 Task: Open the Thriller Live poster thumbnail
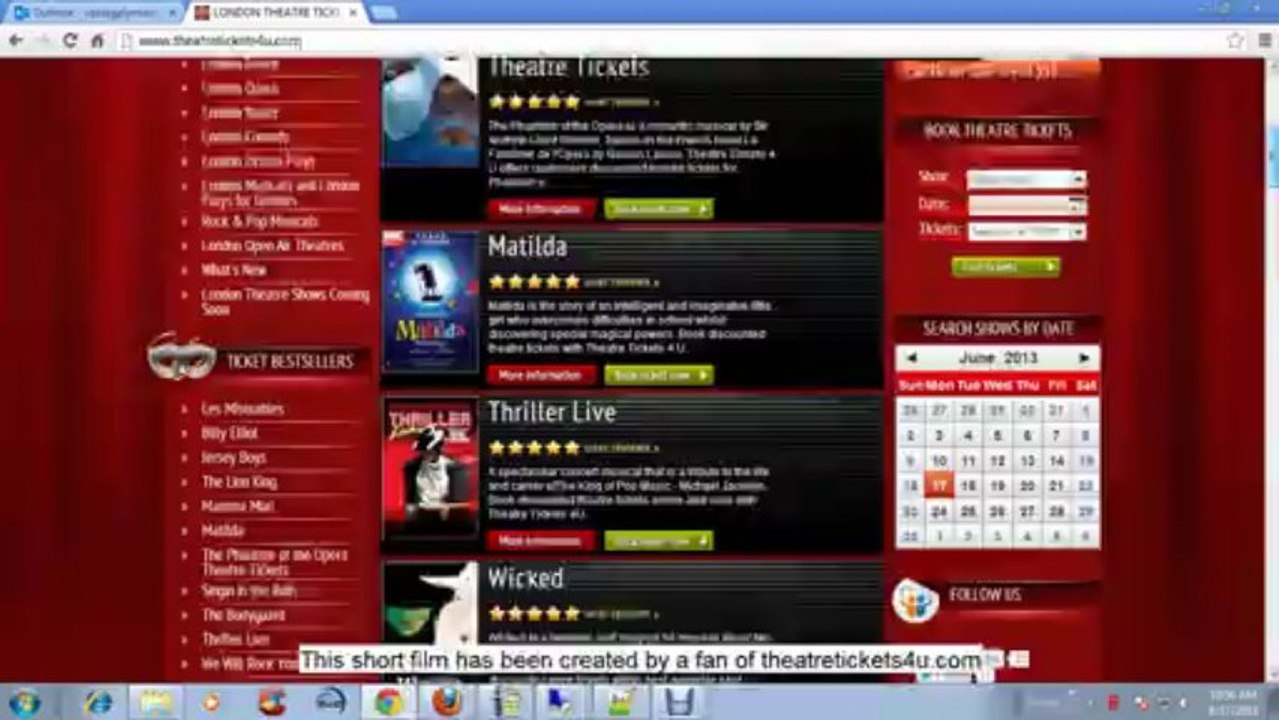(x=431, y=468)
